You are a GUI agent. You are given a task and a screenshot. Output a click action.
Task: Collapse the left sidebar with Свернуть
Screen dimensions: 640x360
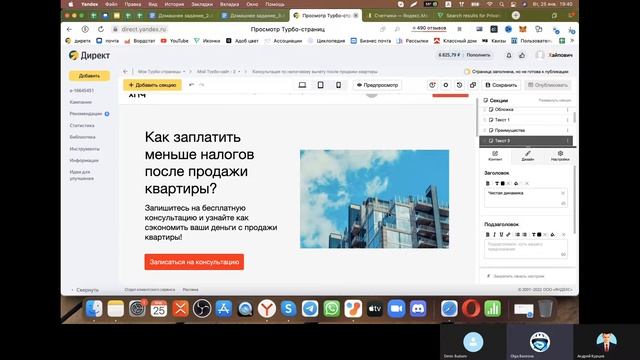[x=85, y=290]
